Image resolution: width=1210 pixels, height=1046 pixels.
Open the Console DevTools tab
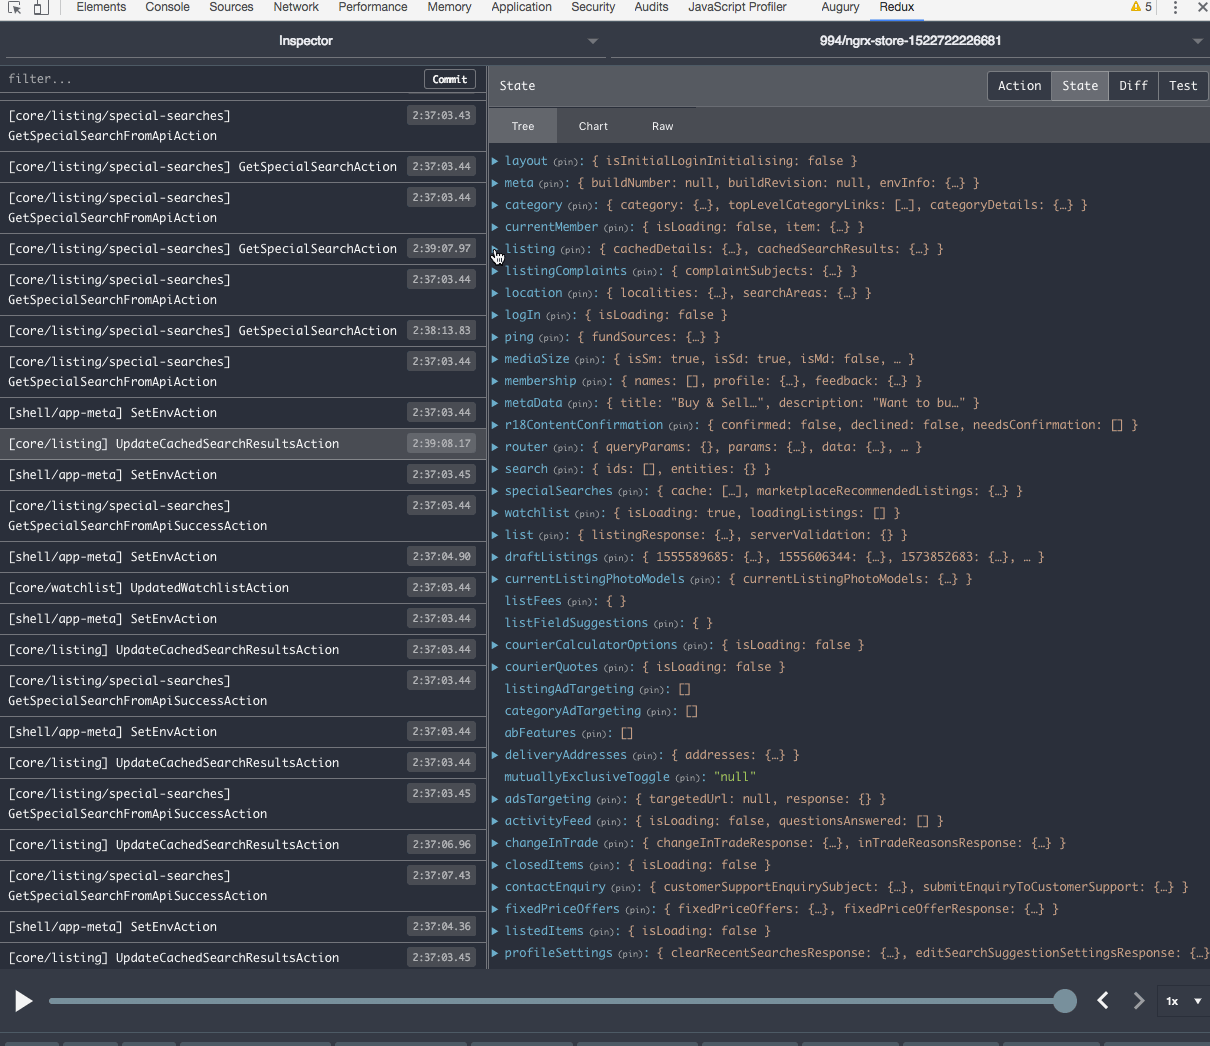point(167,7)
